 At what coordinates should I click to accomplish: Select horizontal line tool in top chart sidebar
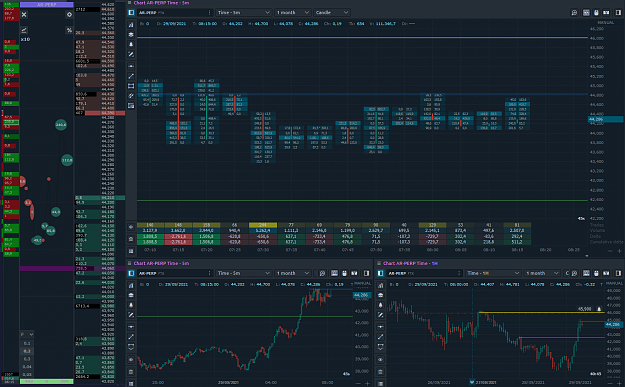pyautogui.click(x=131, y=66)
